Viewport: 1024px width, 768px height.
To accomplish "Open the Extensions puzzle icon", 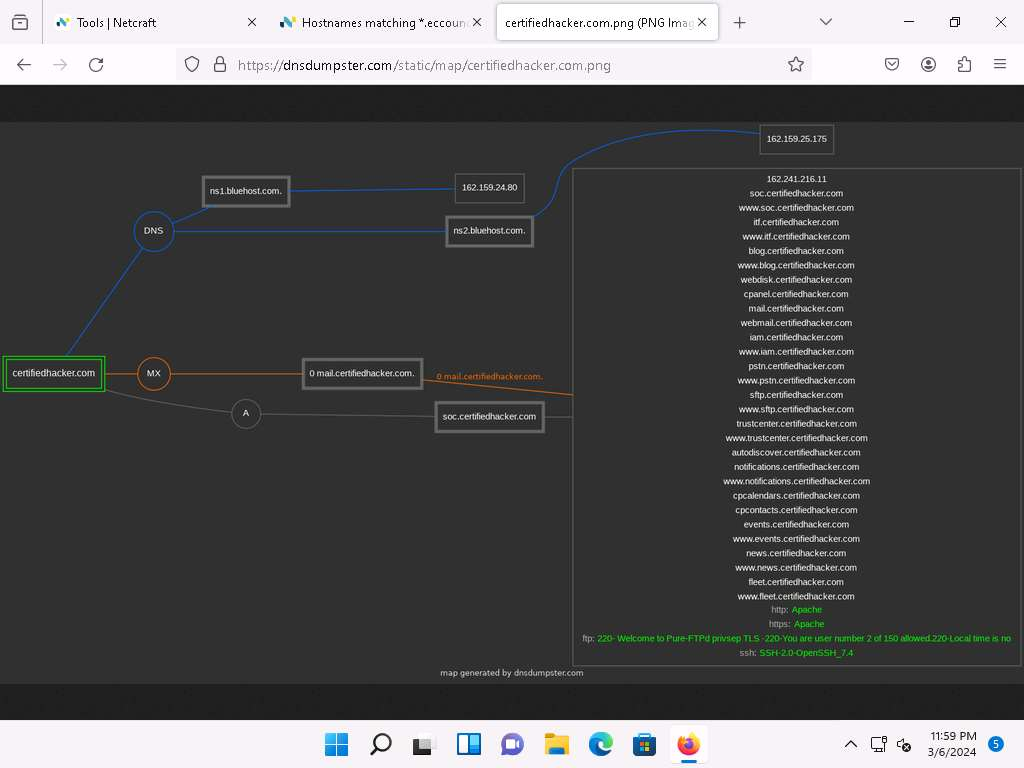I will (x=964, y=64).
